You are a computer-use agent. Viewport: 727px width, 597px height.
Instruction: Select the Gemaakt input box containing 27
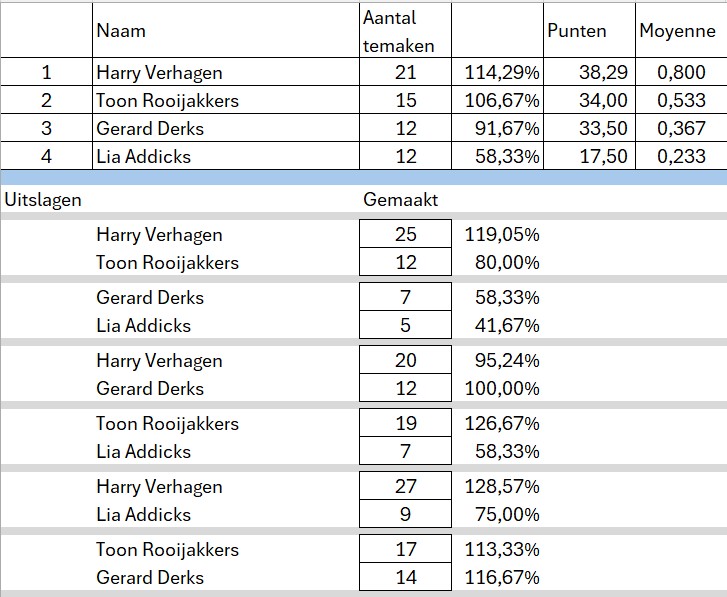pos(405,487)
